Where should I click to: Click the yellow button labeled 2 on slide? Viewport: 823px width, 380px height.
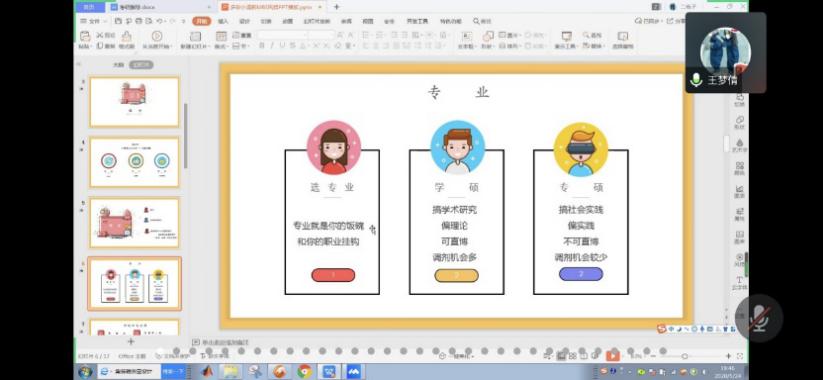pyautogui.click(x=456, y=275)
